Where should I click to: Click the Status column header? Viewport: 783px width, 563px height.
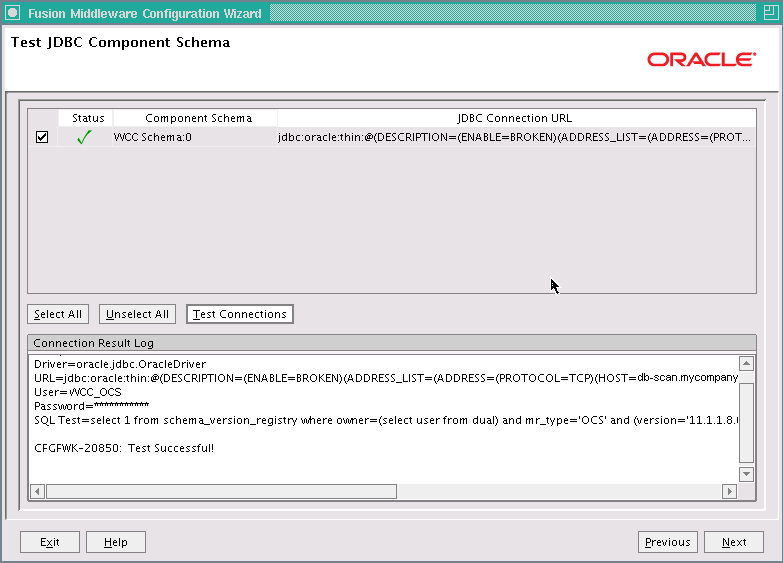click(86, 118)
